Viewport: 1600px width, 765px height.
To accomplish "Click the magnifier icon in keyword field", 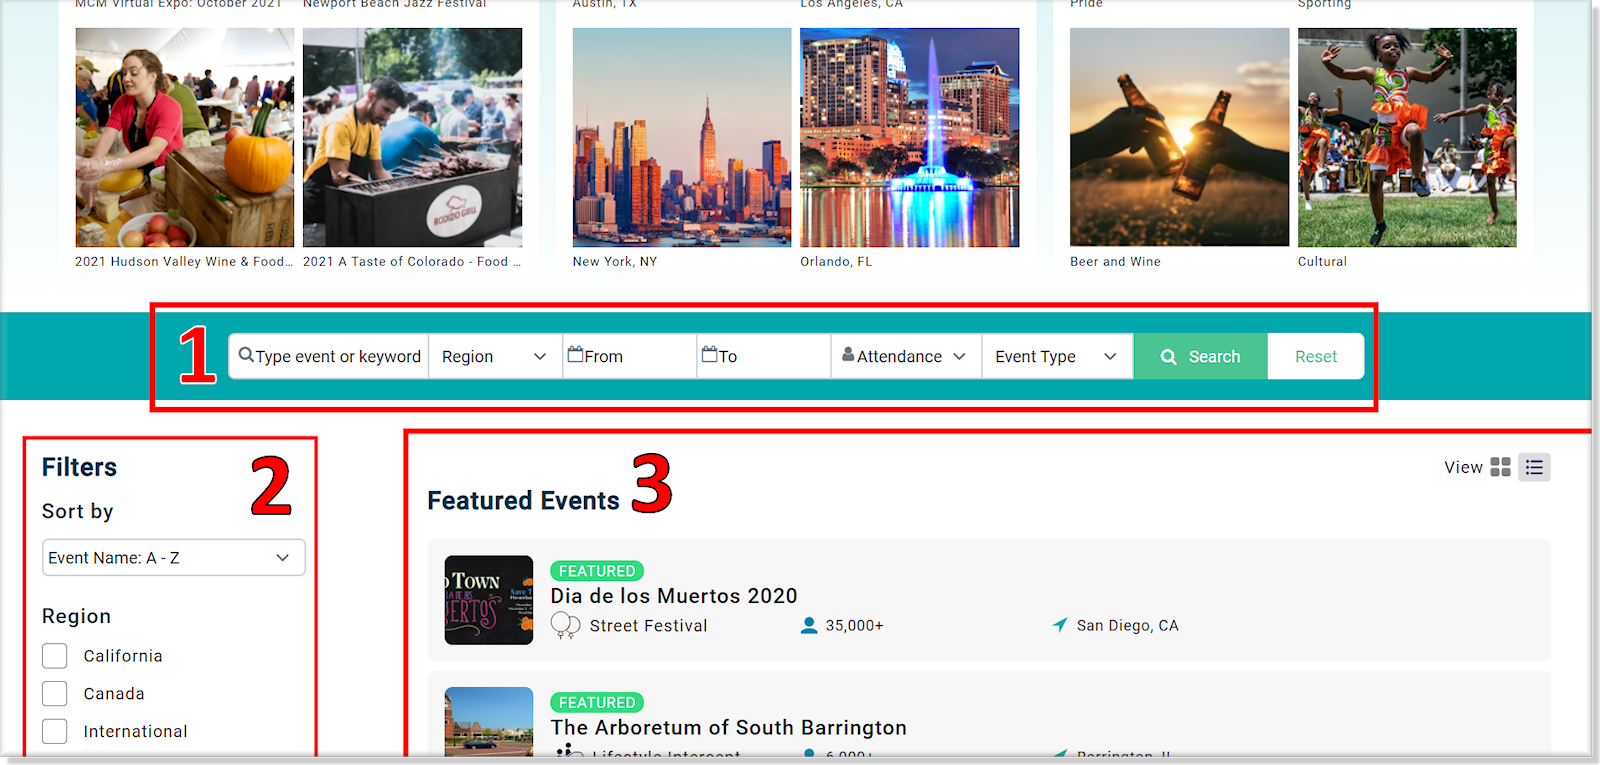I will pos(246,355).
